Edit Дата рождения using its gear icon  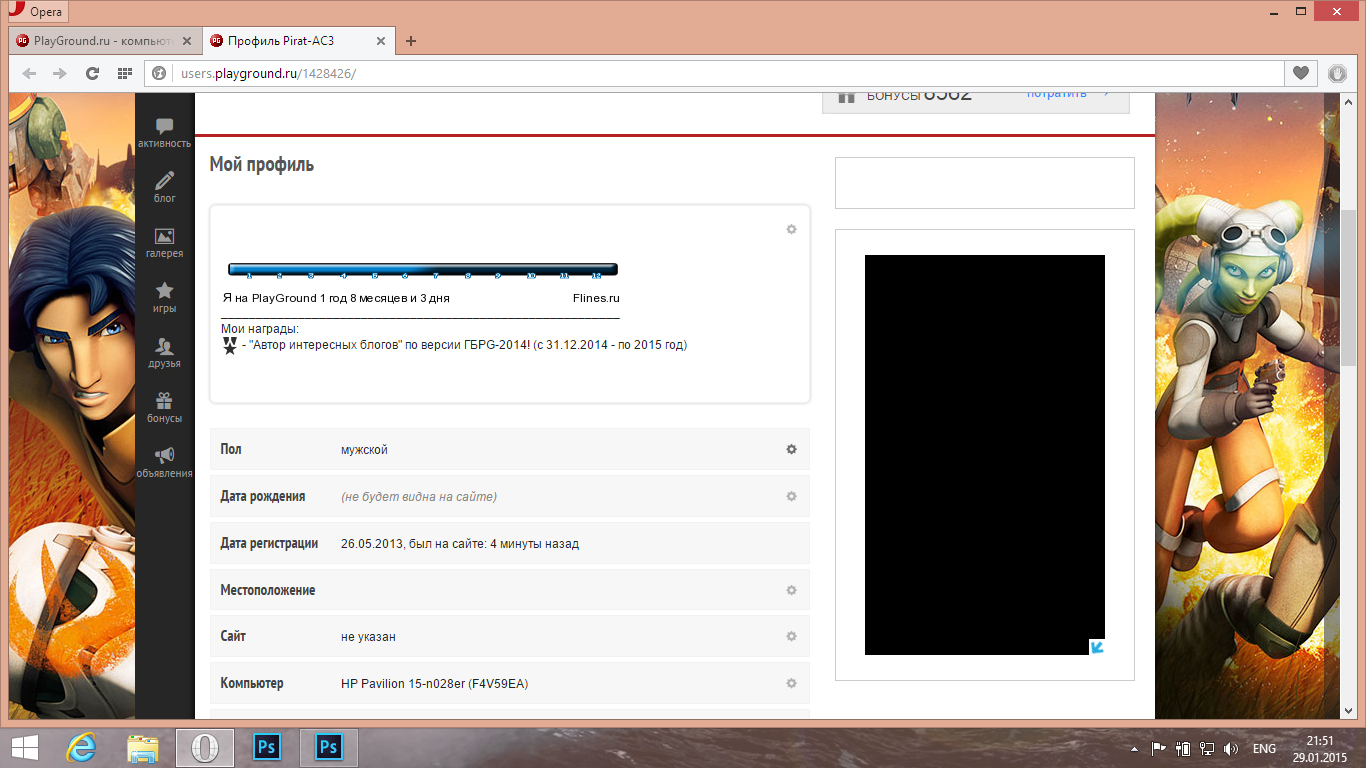coord(791,496)
